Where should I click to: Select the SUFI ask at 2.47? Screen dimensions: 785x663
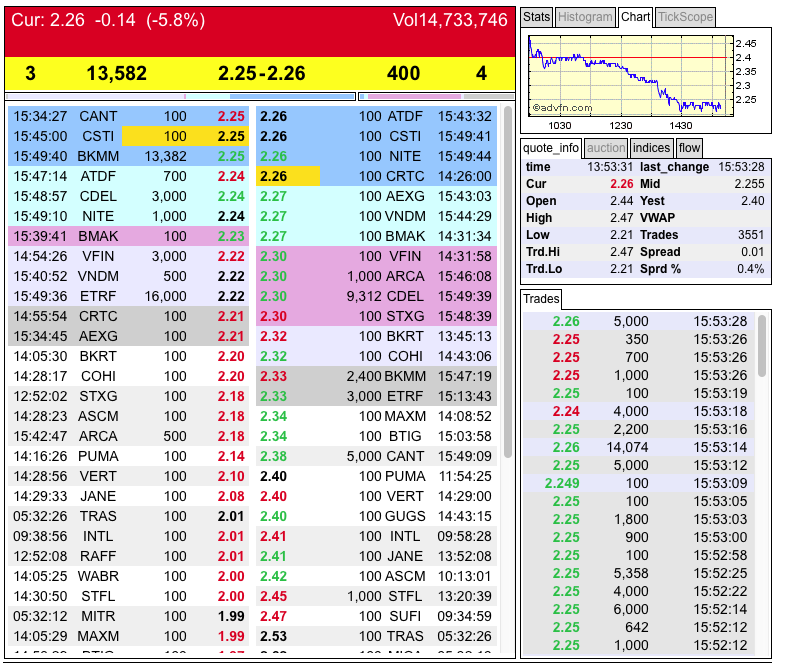point(376,616)
